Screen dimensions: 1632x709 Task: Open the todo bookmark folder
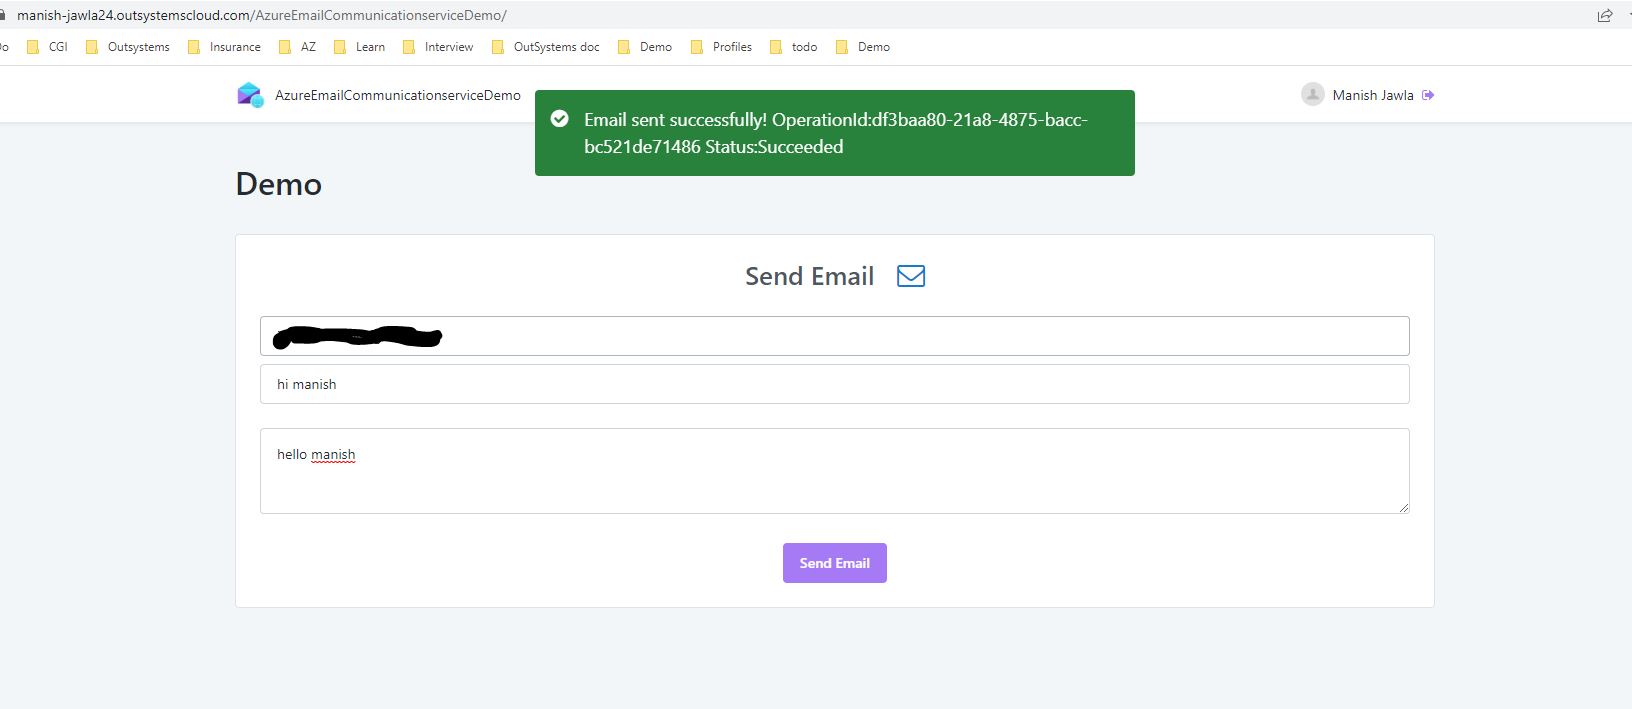pyautogui.click(x=793, y=47)
